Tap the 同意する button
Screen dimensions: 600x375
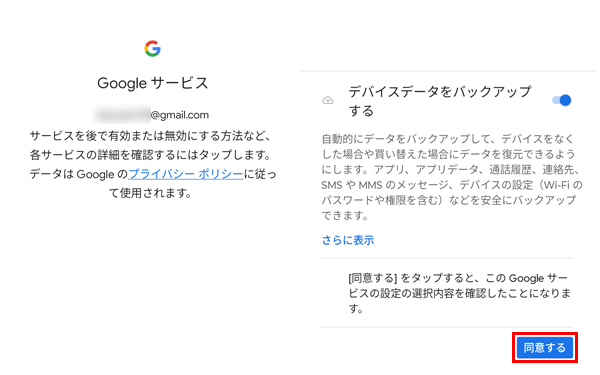pos(545,348)
